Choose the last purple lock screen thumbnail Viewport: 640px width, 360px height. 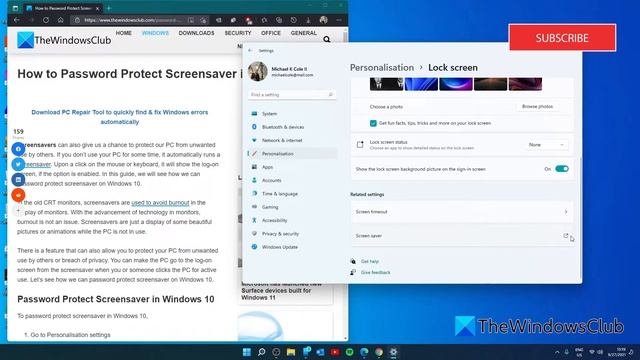pos(525,84)
